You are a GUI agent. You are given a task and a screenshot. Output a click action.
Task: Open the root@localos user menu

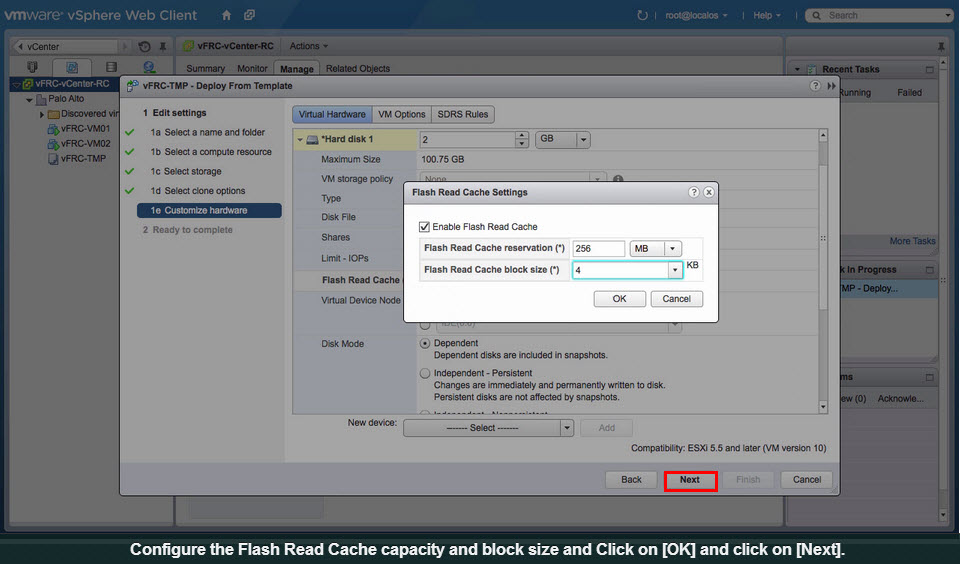click(x=696, y=15)
